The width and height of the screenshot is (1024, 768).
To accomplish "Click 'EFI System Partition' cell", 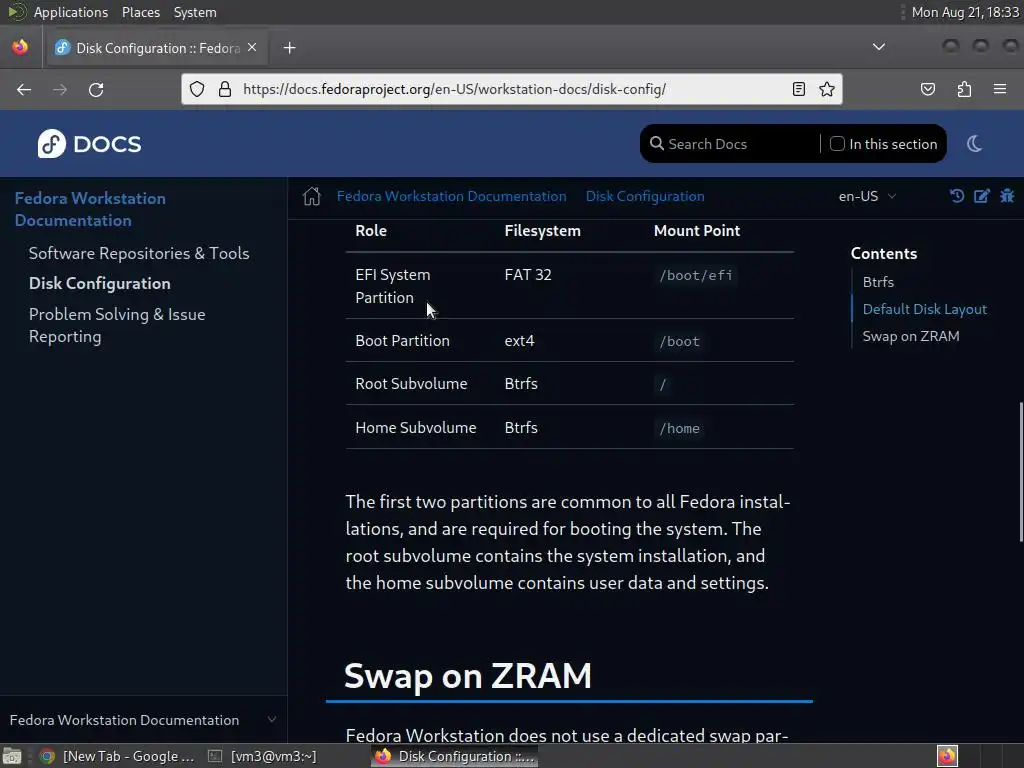I will click(x=393, y=286).
